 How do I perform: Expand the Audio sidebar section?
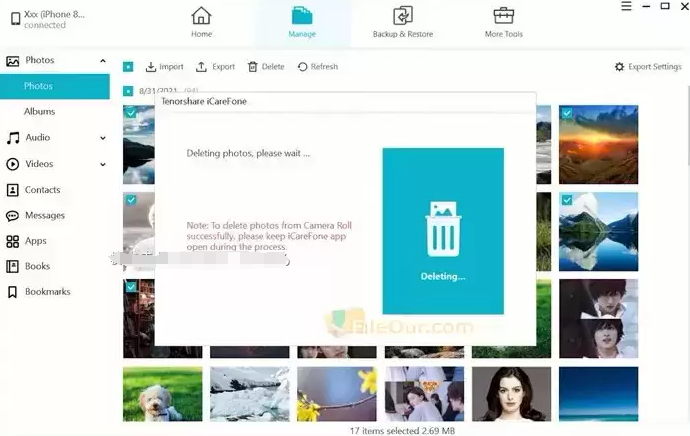[103, 138]
